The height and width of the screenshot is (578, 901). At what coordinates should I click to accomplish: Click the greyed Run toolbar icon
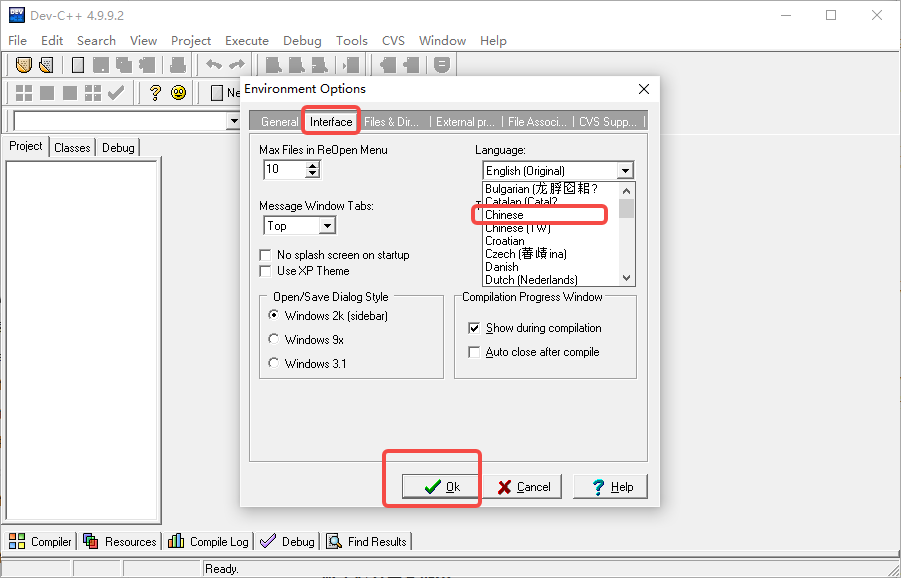click(x=47, y=93)
